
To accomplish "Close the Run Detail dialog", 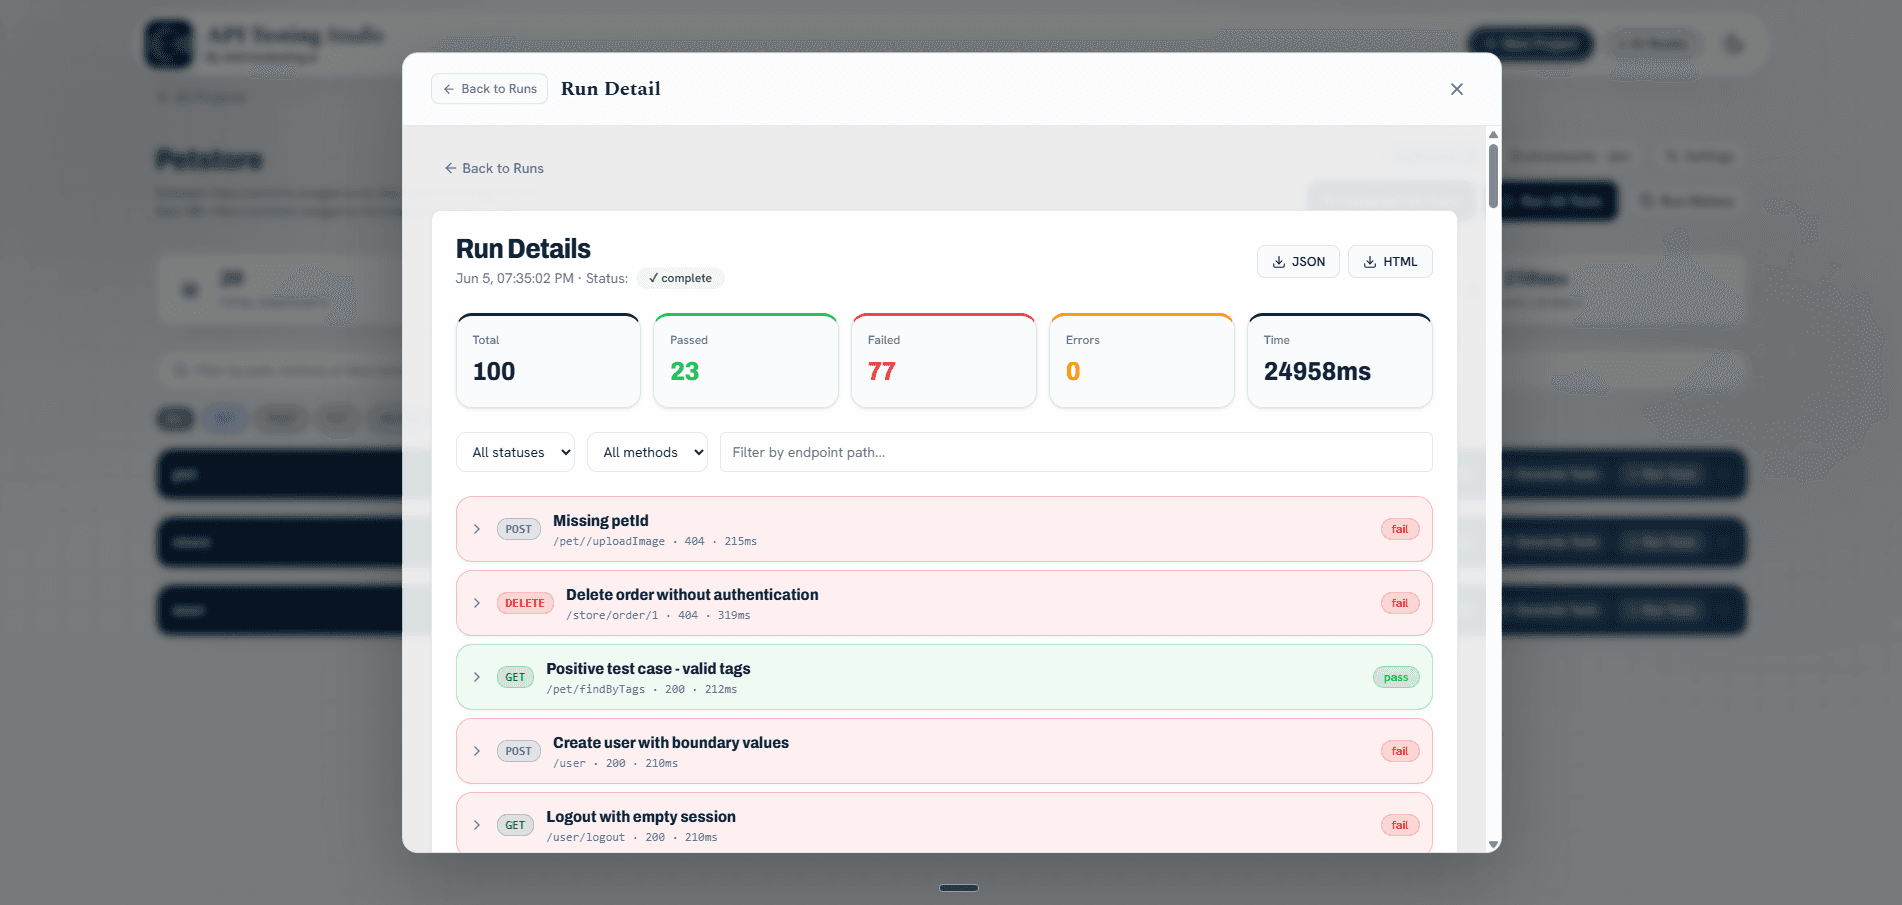I will (1456, 89).
